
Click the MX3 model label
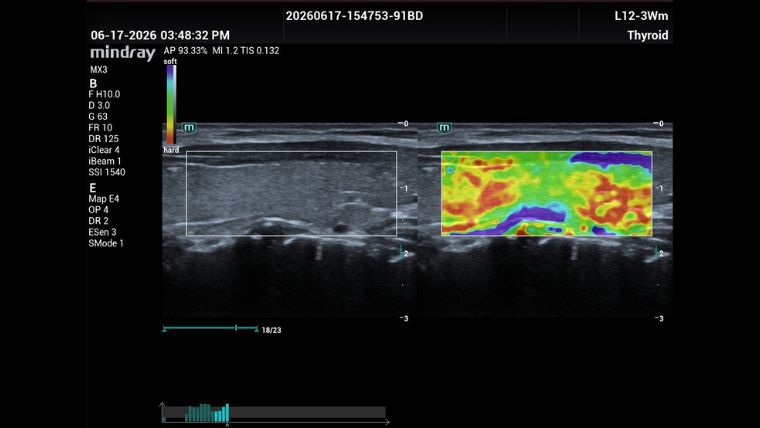[x=99, y=70]
